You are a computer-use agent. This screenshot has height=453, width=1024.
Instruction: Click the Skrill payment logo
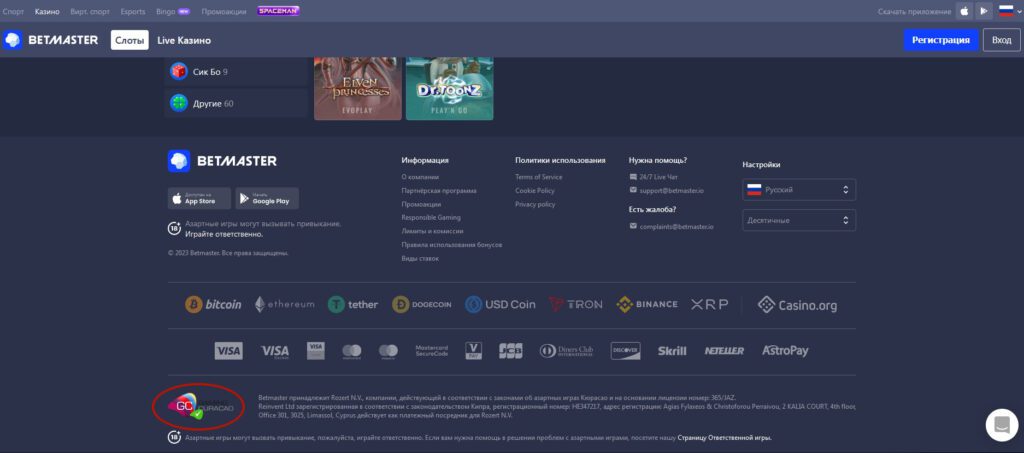(672, 351)
